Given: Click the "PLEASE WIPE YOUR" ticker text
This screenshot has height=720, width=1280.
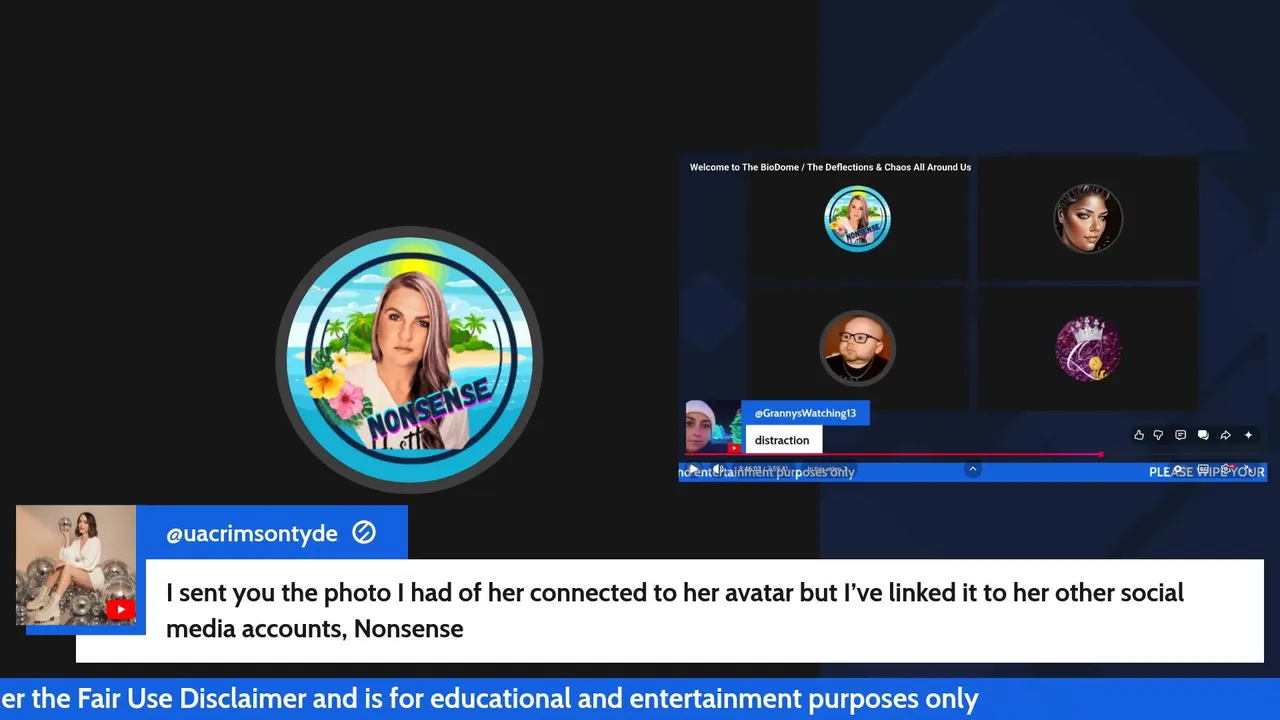Looking at the screenshot, I should click(1207, 472).
